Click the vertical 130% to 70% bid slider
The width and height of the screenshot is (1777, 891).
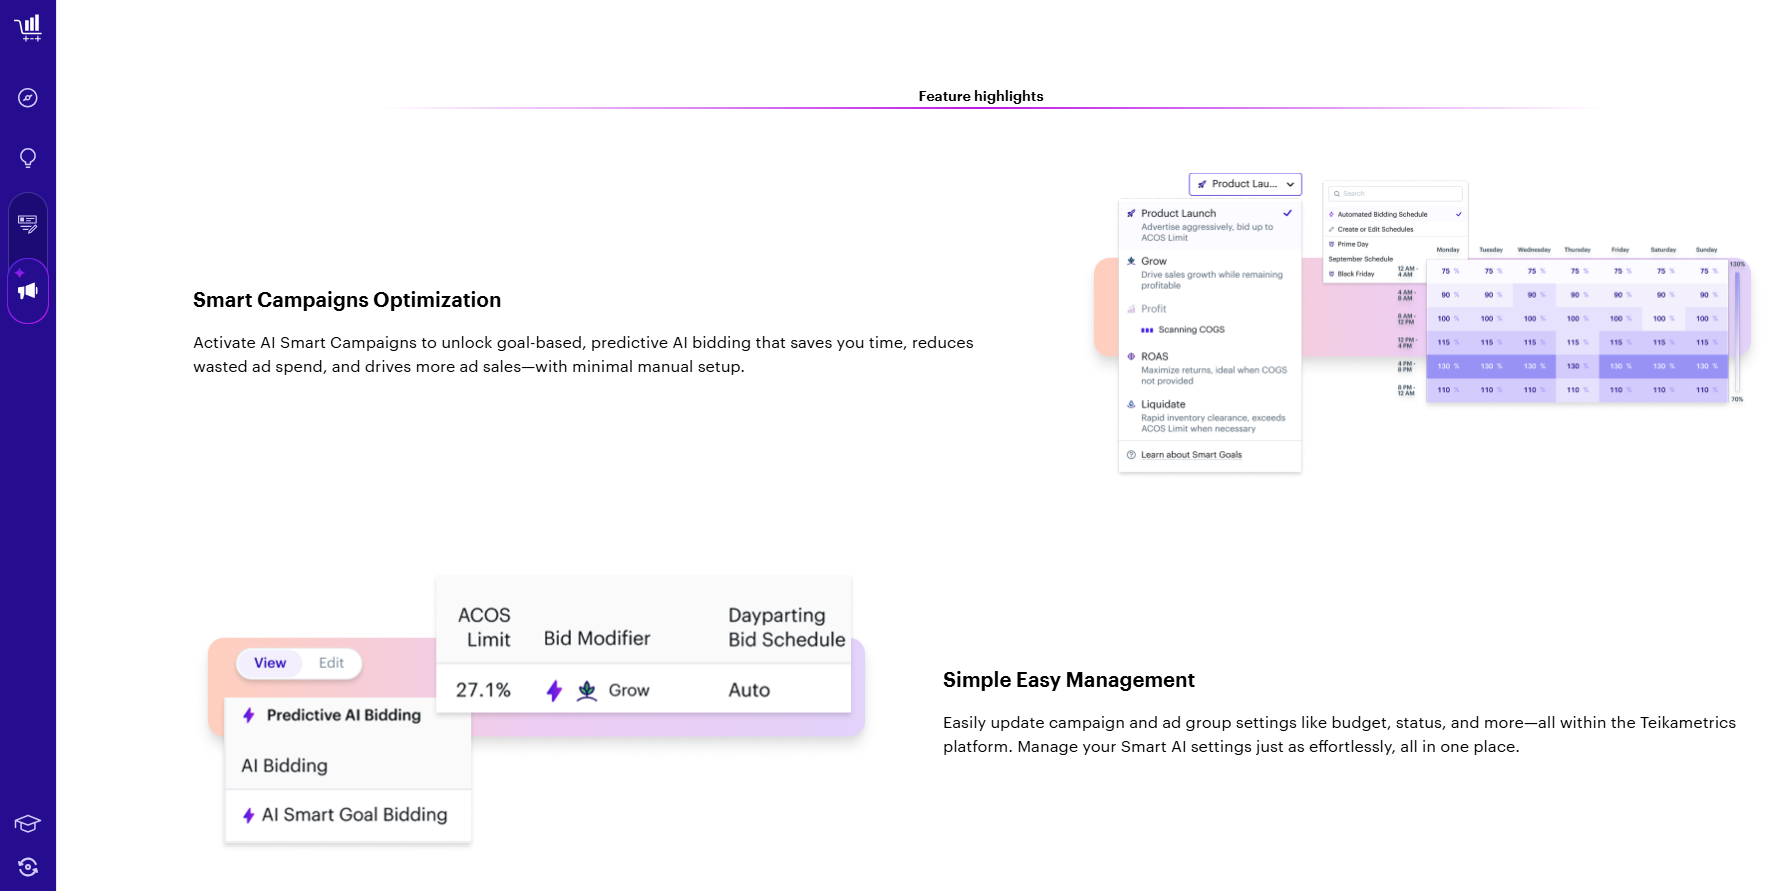tap(1737, 331)
